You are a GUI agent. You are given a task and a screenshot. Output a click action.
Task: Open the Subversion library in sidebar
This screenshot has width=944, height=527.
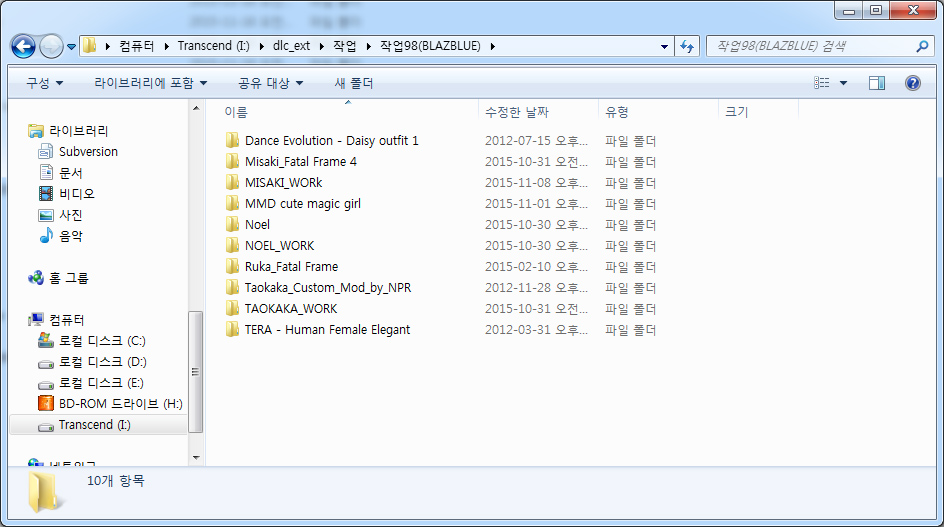88,152
